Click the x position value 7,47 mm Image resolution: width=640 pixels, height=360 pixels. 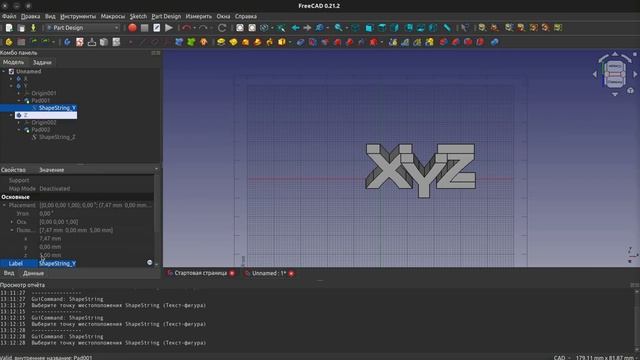point(50,238)
